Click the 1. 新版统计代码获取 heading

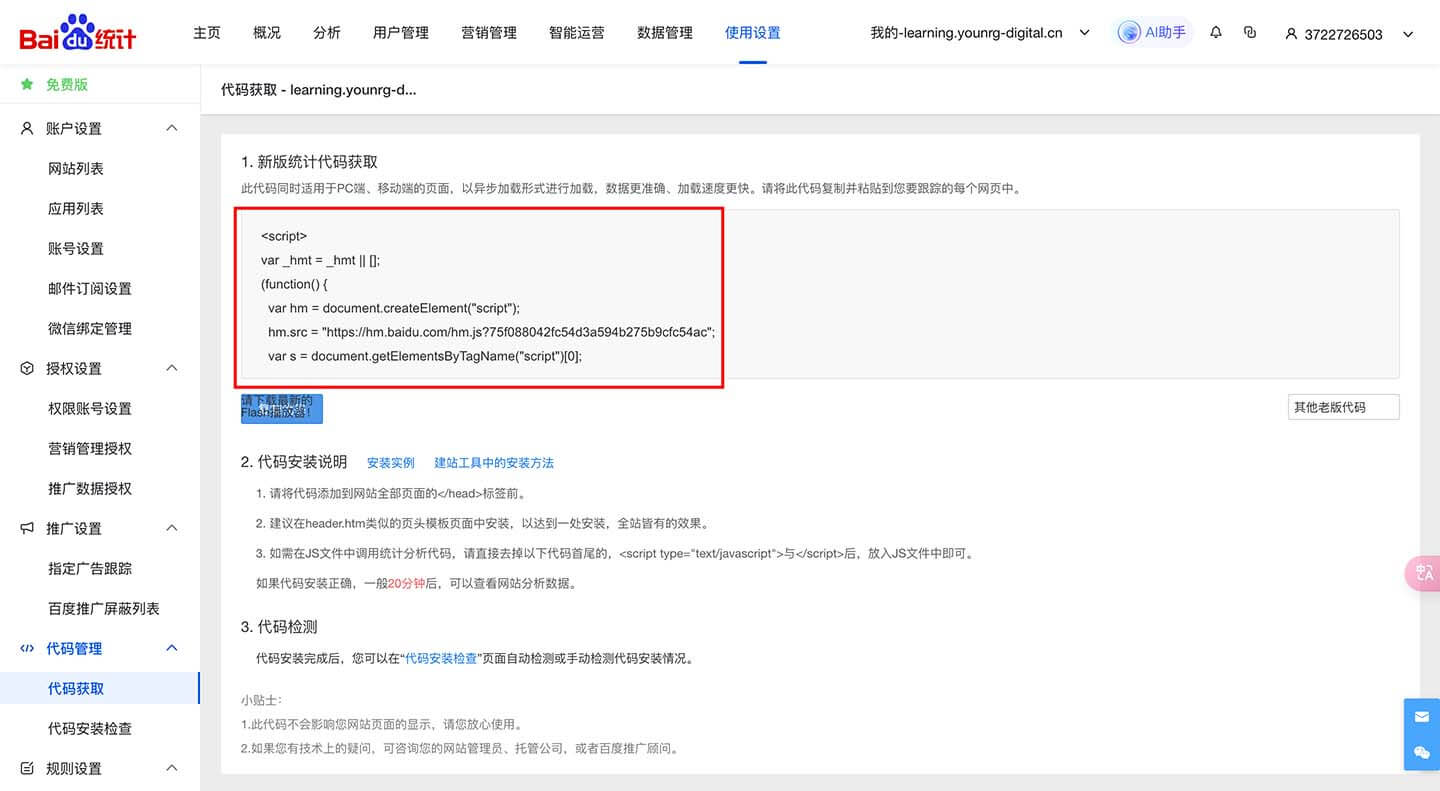tap(309, 162)
